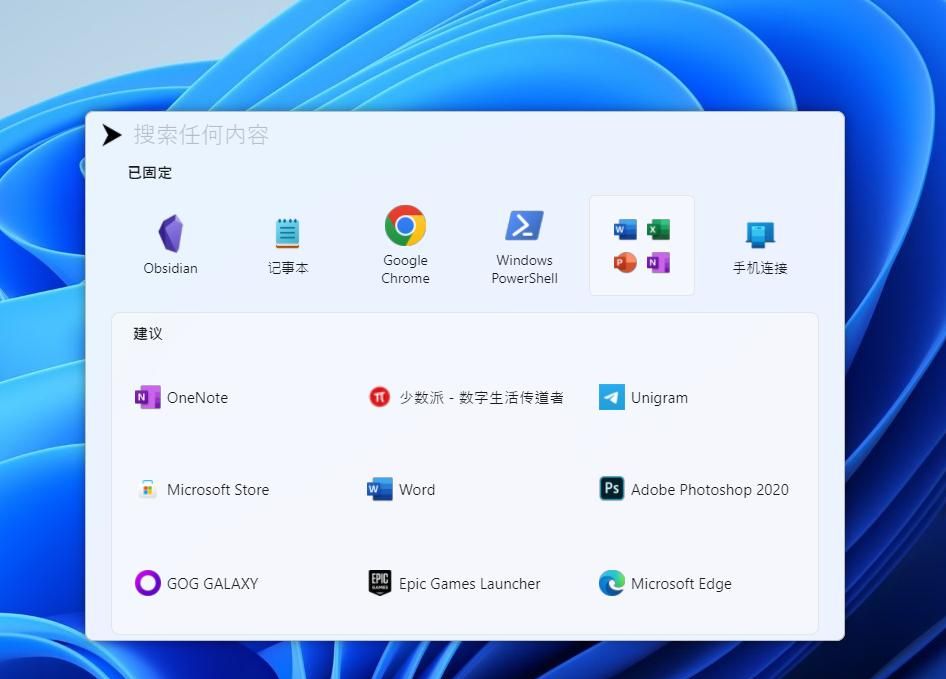Select the Excel icon inside the Office group
The height and width of the screenshot is (679, 946).
pyautogui.click(x=659, y=228)
